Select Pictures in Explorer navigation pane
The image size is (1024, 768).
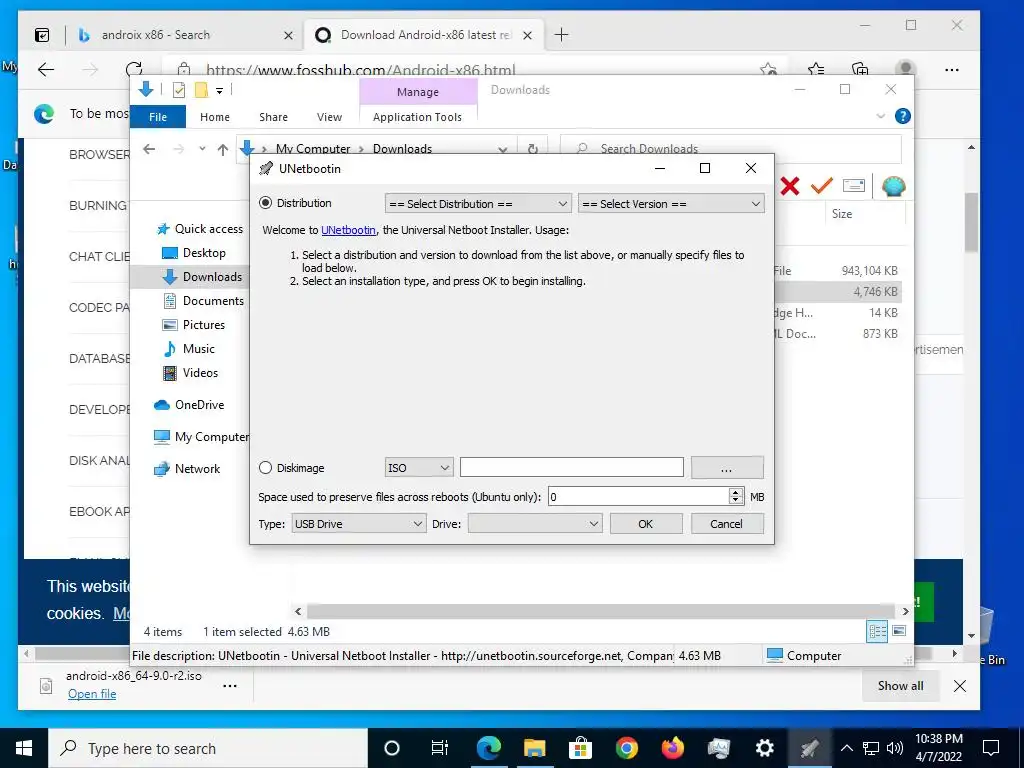[204, 325]
